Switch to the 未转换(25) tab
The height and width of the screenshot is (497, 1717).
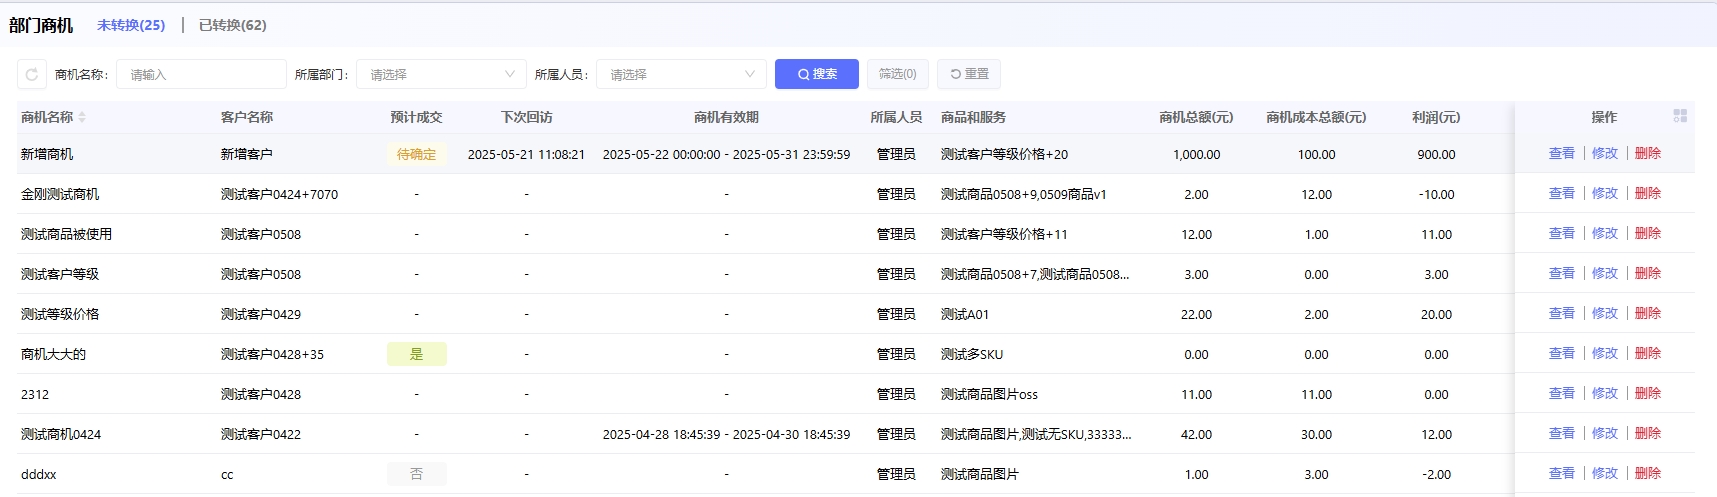pos(131,25)
